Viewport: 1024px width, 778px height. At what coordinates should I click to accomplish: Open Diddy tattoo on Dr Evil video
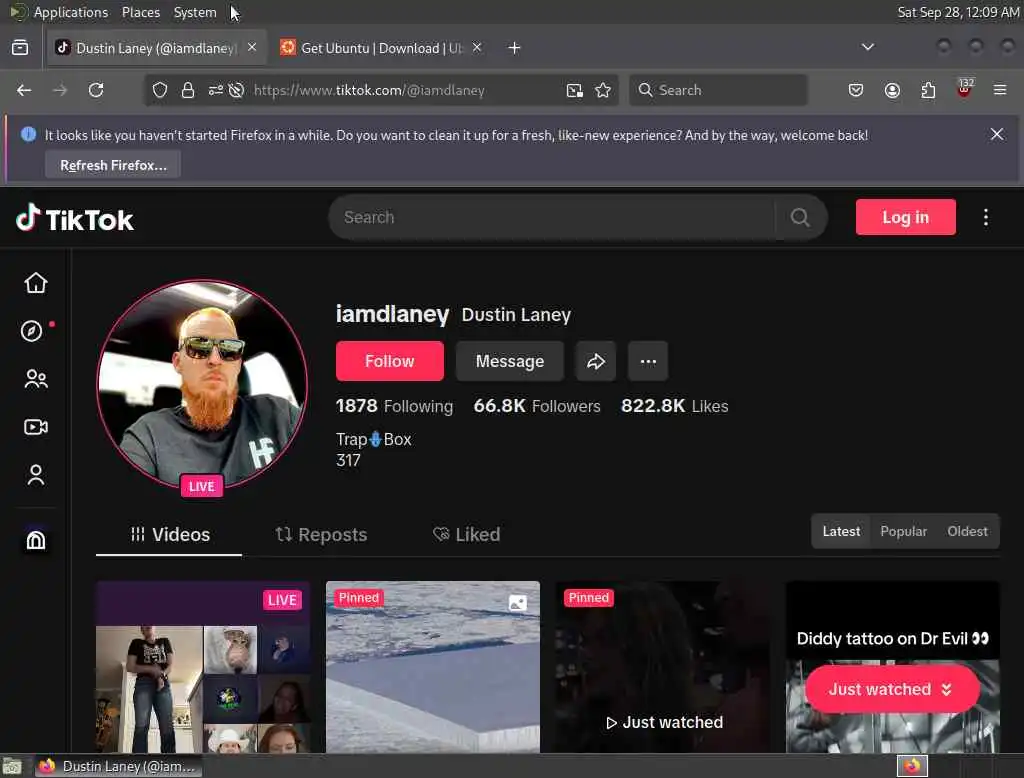pyautogui.click(x=893, y=667)
